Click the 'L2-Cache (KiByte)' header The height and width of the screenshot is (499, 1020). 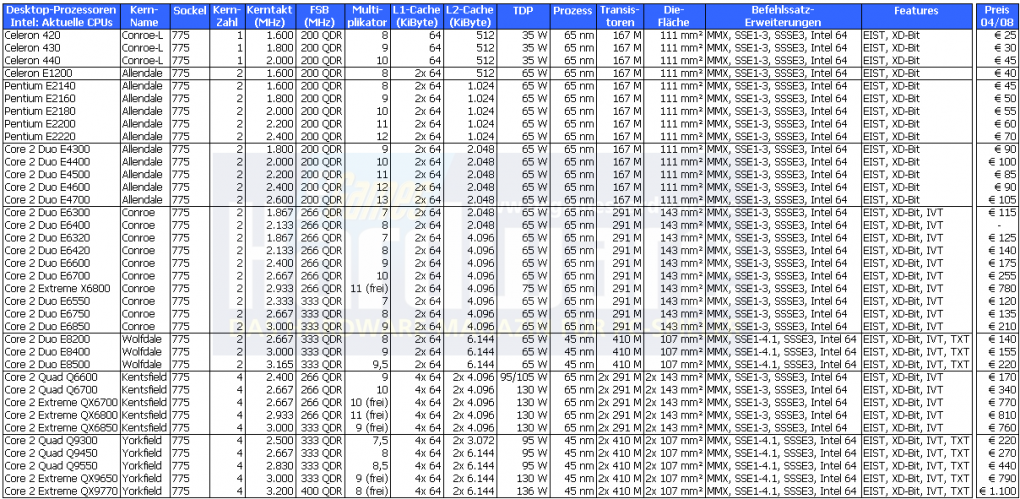click(469, 16)
